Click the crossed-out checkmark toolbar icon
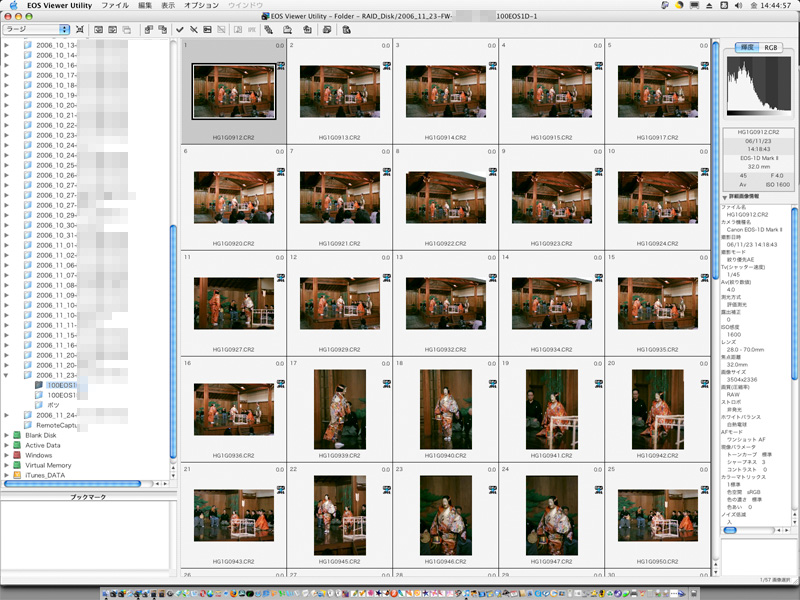Screen dimensions: 800x600 coord(194,30)
